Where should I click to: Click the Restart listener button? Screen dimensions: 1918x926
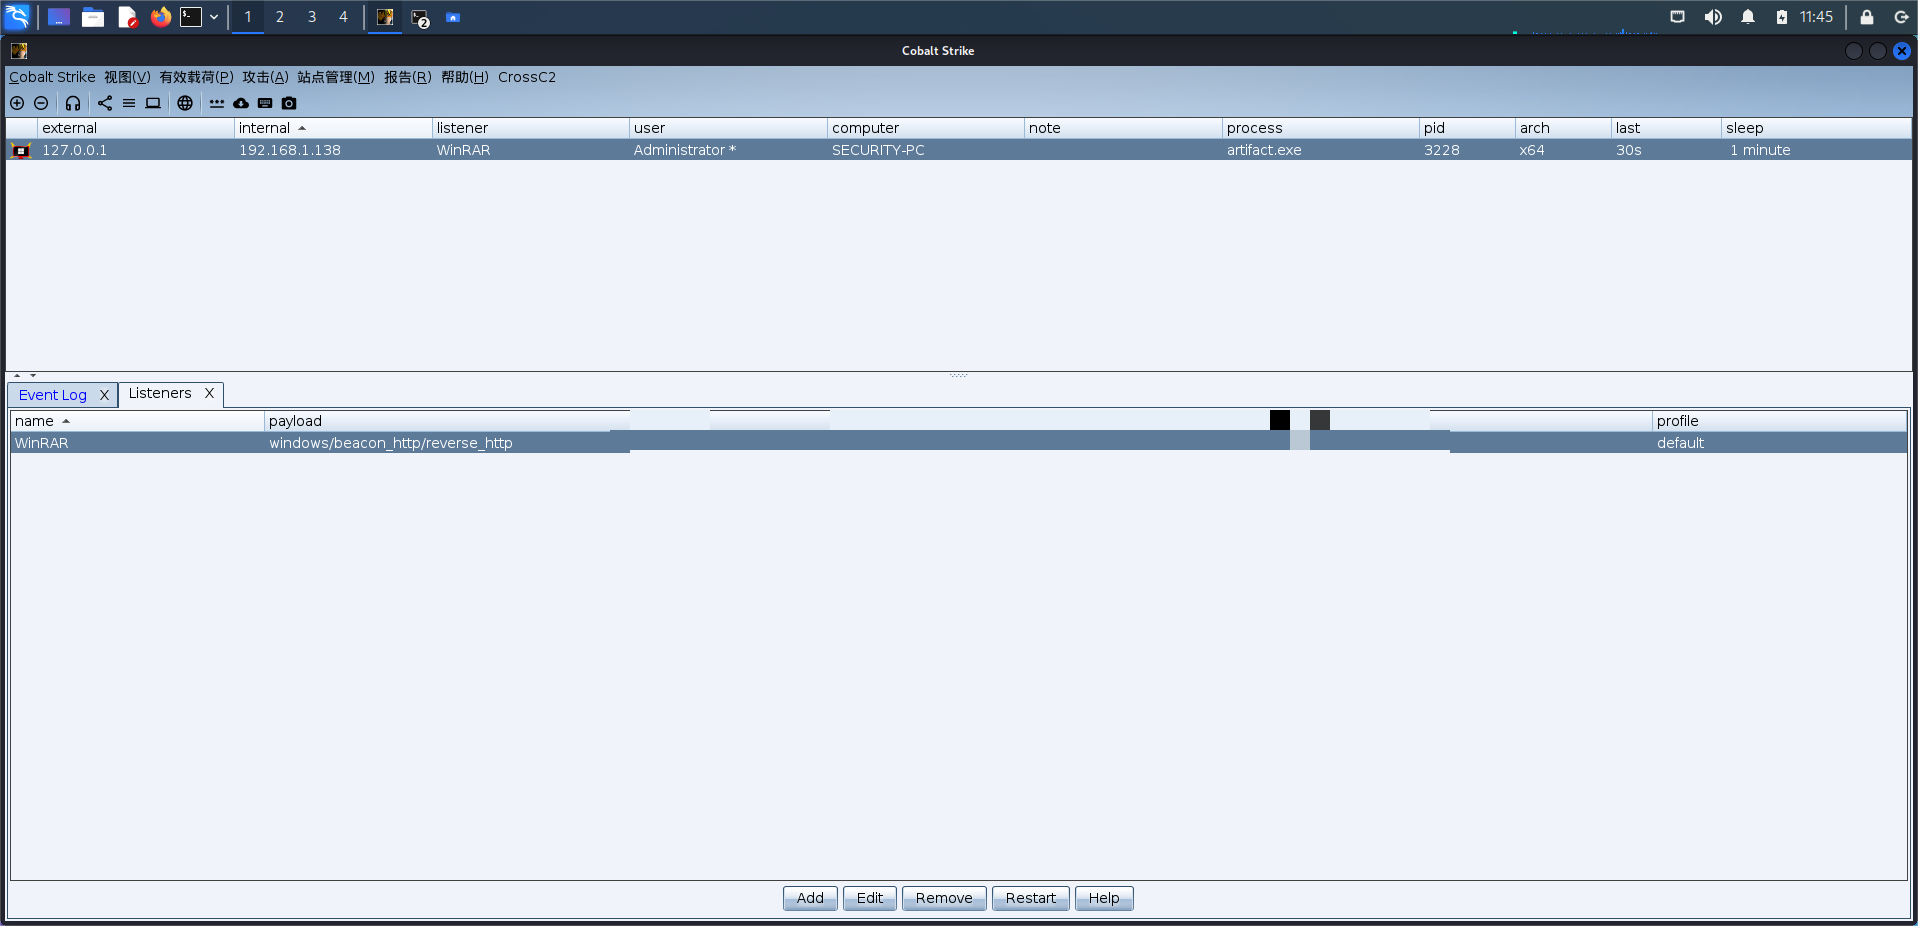click(1031, 898)
